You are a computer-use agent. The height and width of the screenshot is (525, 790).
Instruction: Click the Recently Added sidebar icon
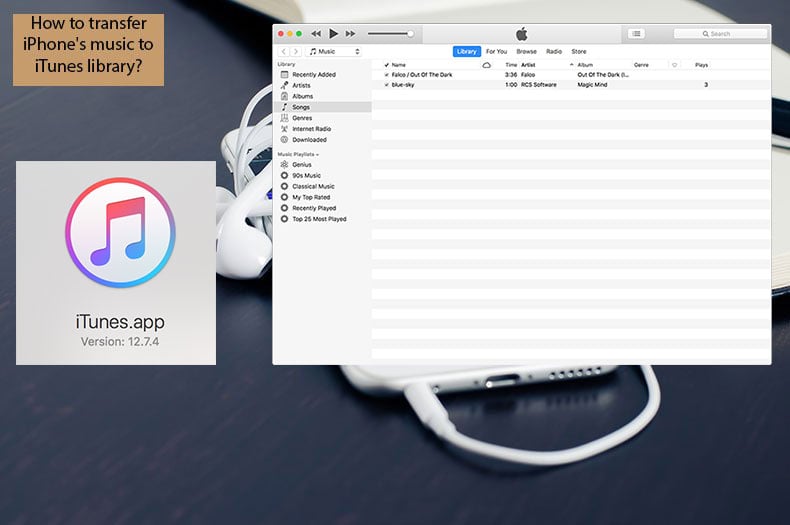point(284,75)
